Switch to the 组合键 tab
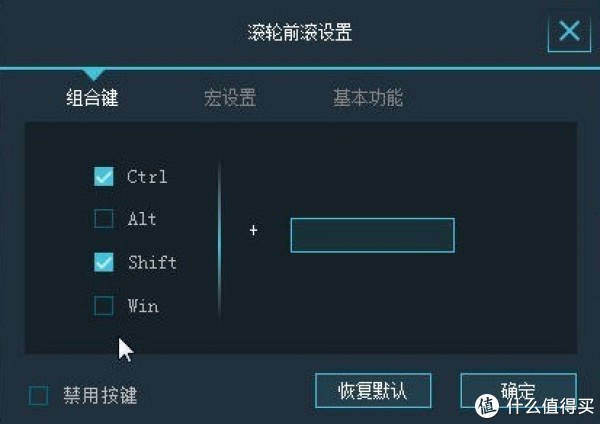600x424 pixels. tap(92, 97)
